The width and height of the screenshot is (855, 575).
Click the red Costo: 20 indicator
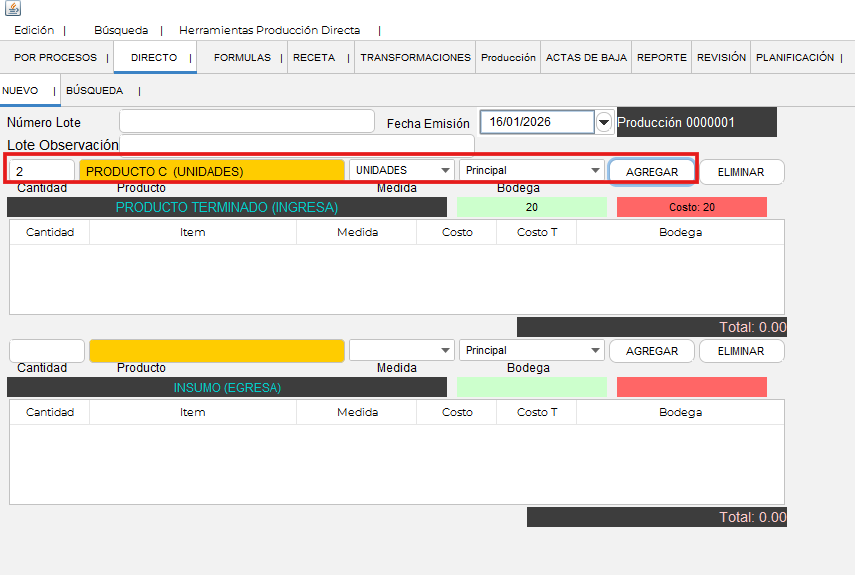(691, 207)
